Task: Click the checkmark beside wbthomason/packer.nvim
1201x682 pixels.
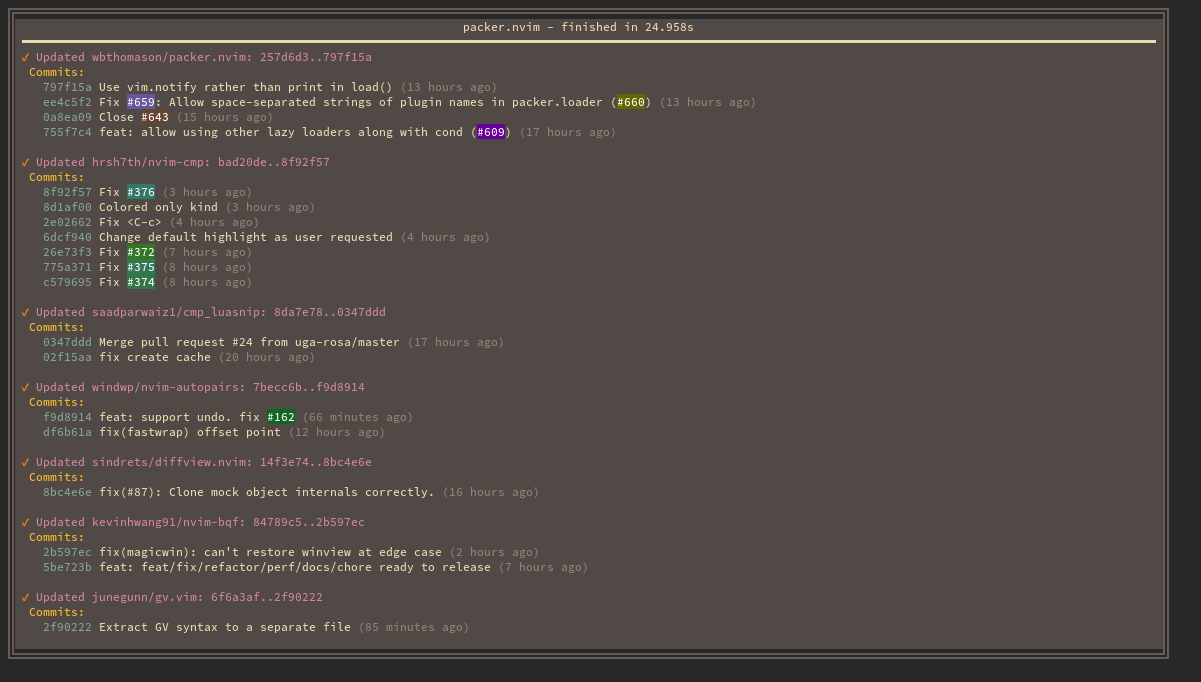Action: click(25, 57)
